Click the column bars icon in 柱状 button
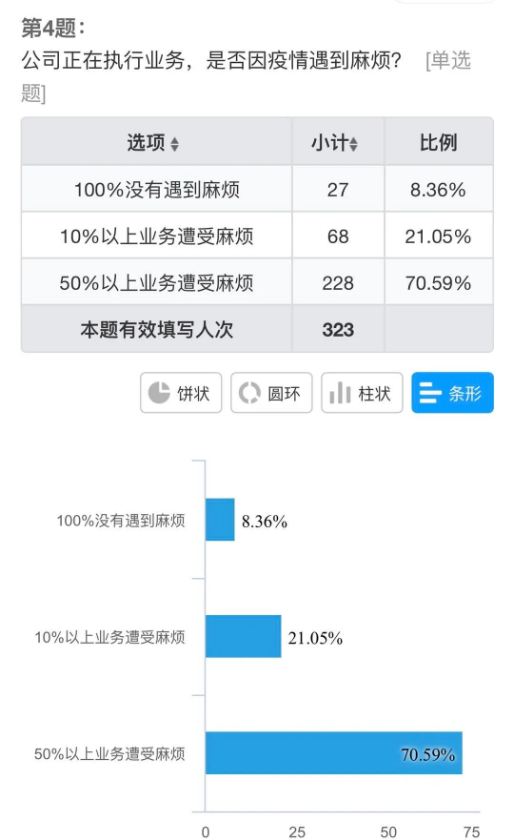The height and width of the screenshot is (840, 514). click(340, 393)
